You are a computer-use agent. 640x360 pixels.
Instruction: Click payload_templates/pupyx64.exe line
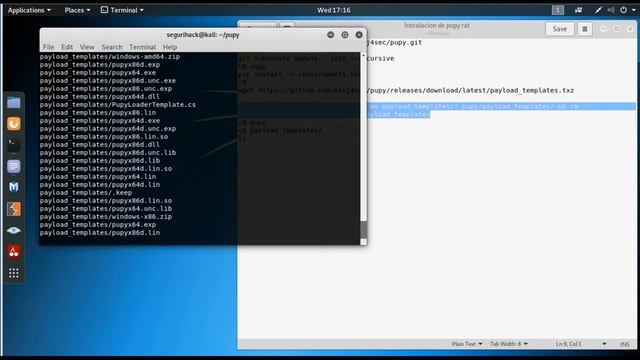(98, 73)
